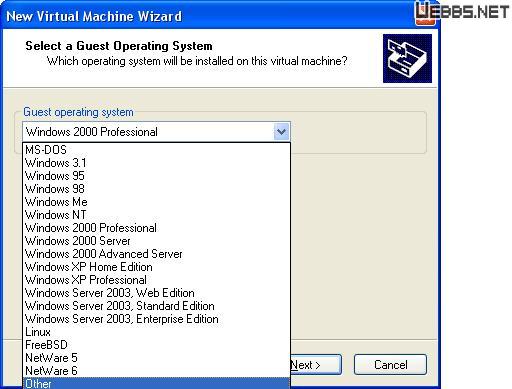Cancel the New Virtual Machine Wizard

tap(390, 365)
